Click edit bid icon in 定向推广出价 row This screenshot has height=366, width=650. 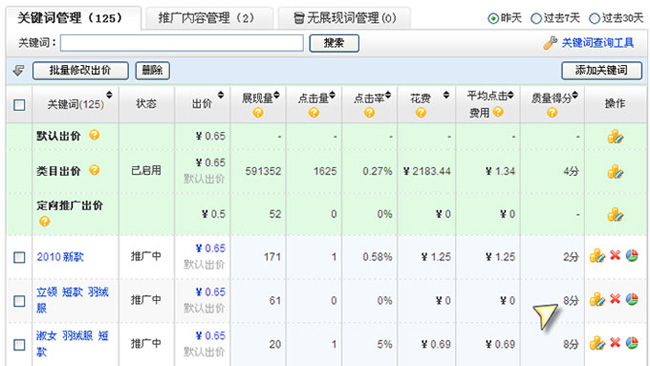615,214
